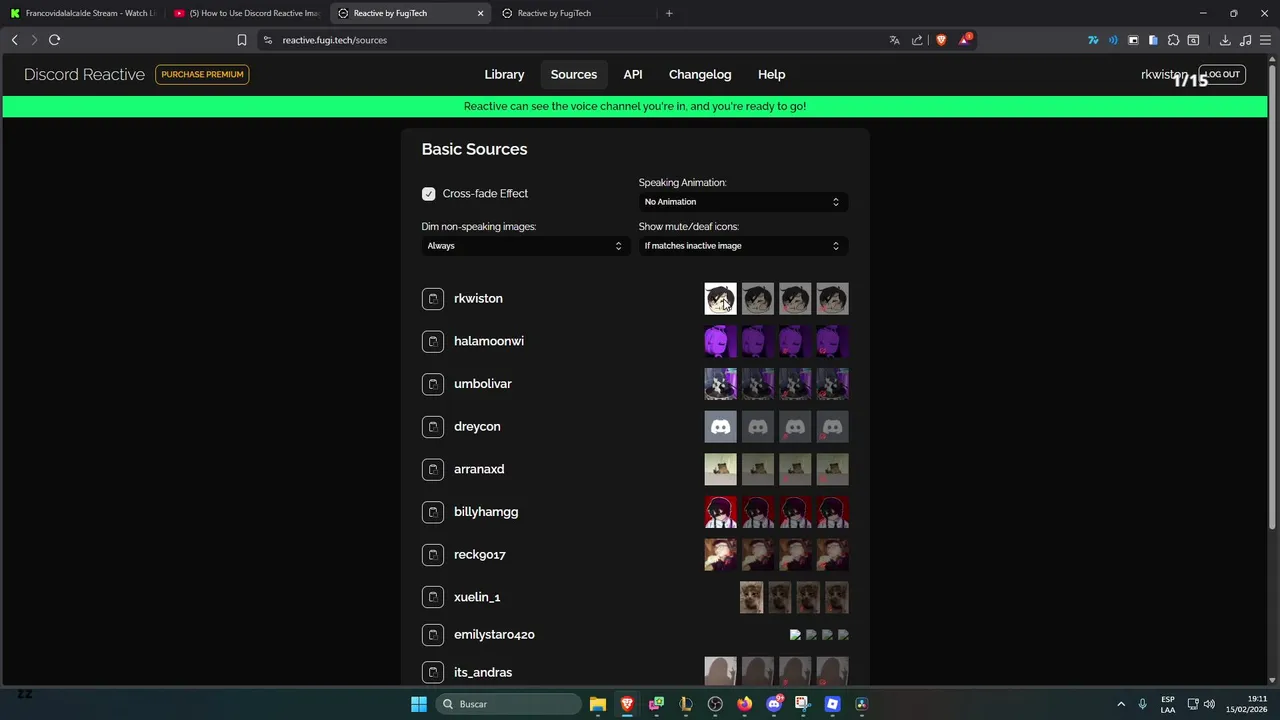Click the Log Out button
Image resolution: width=1280 pixels, height=720 pixels.
coord(1222,75)
